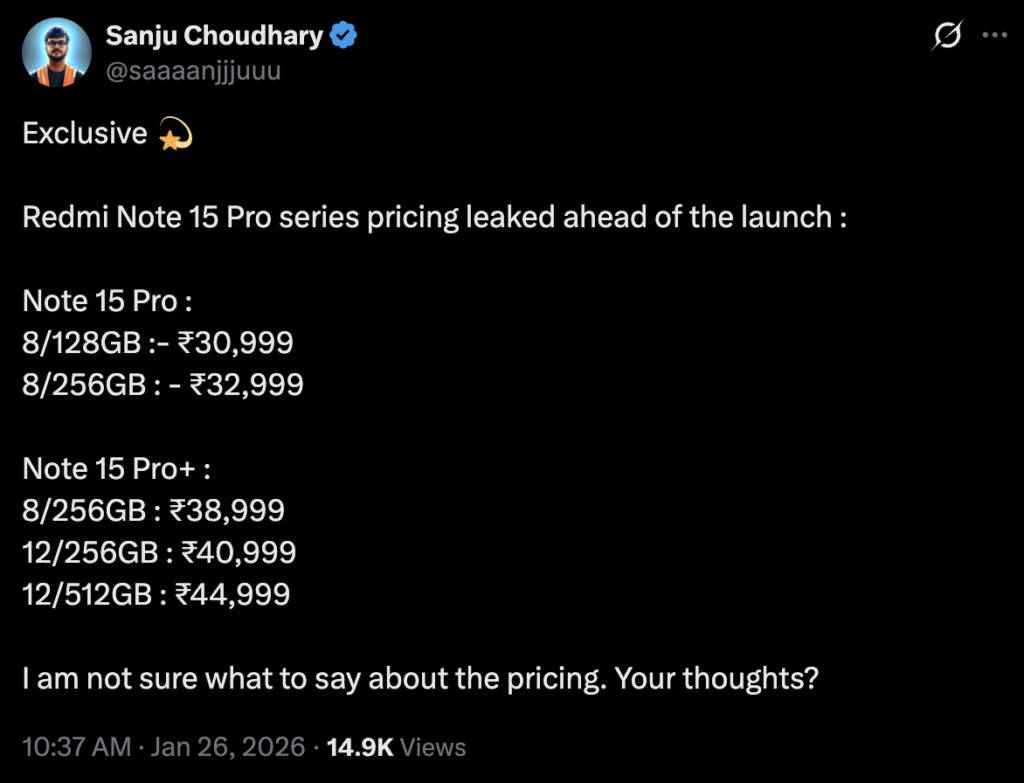
Task: Open the @saaaanjjjuuu handle link
Action: click(x=192, y=71)
